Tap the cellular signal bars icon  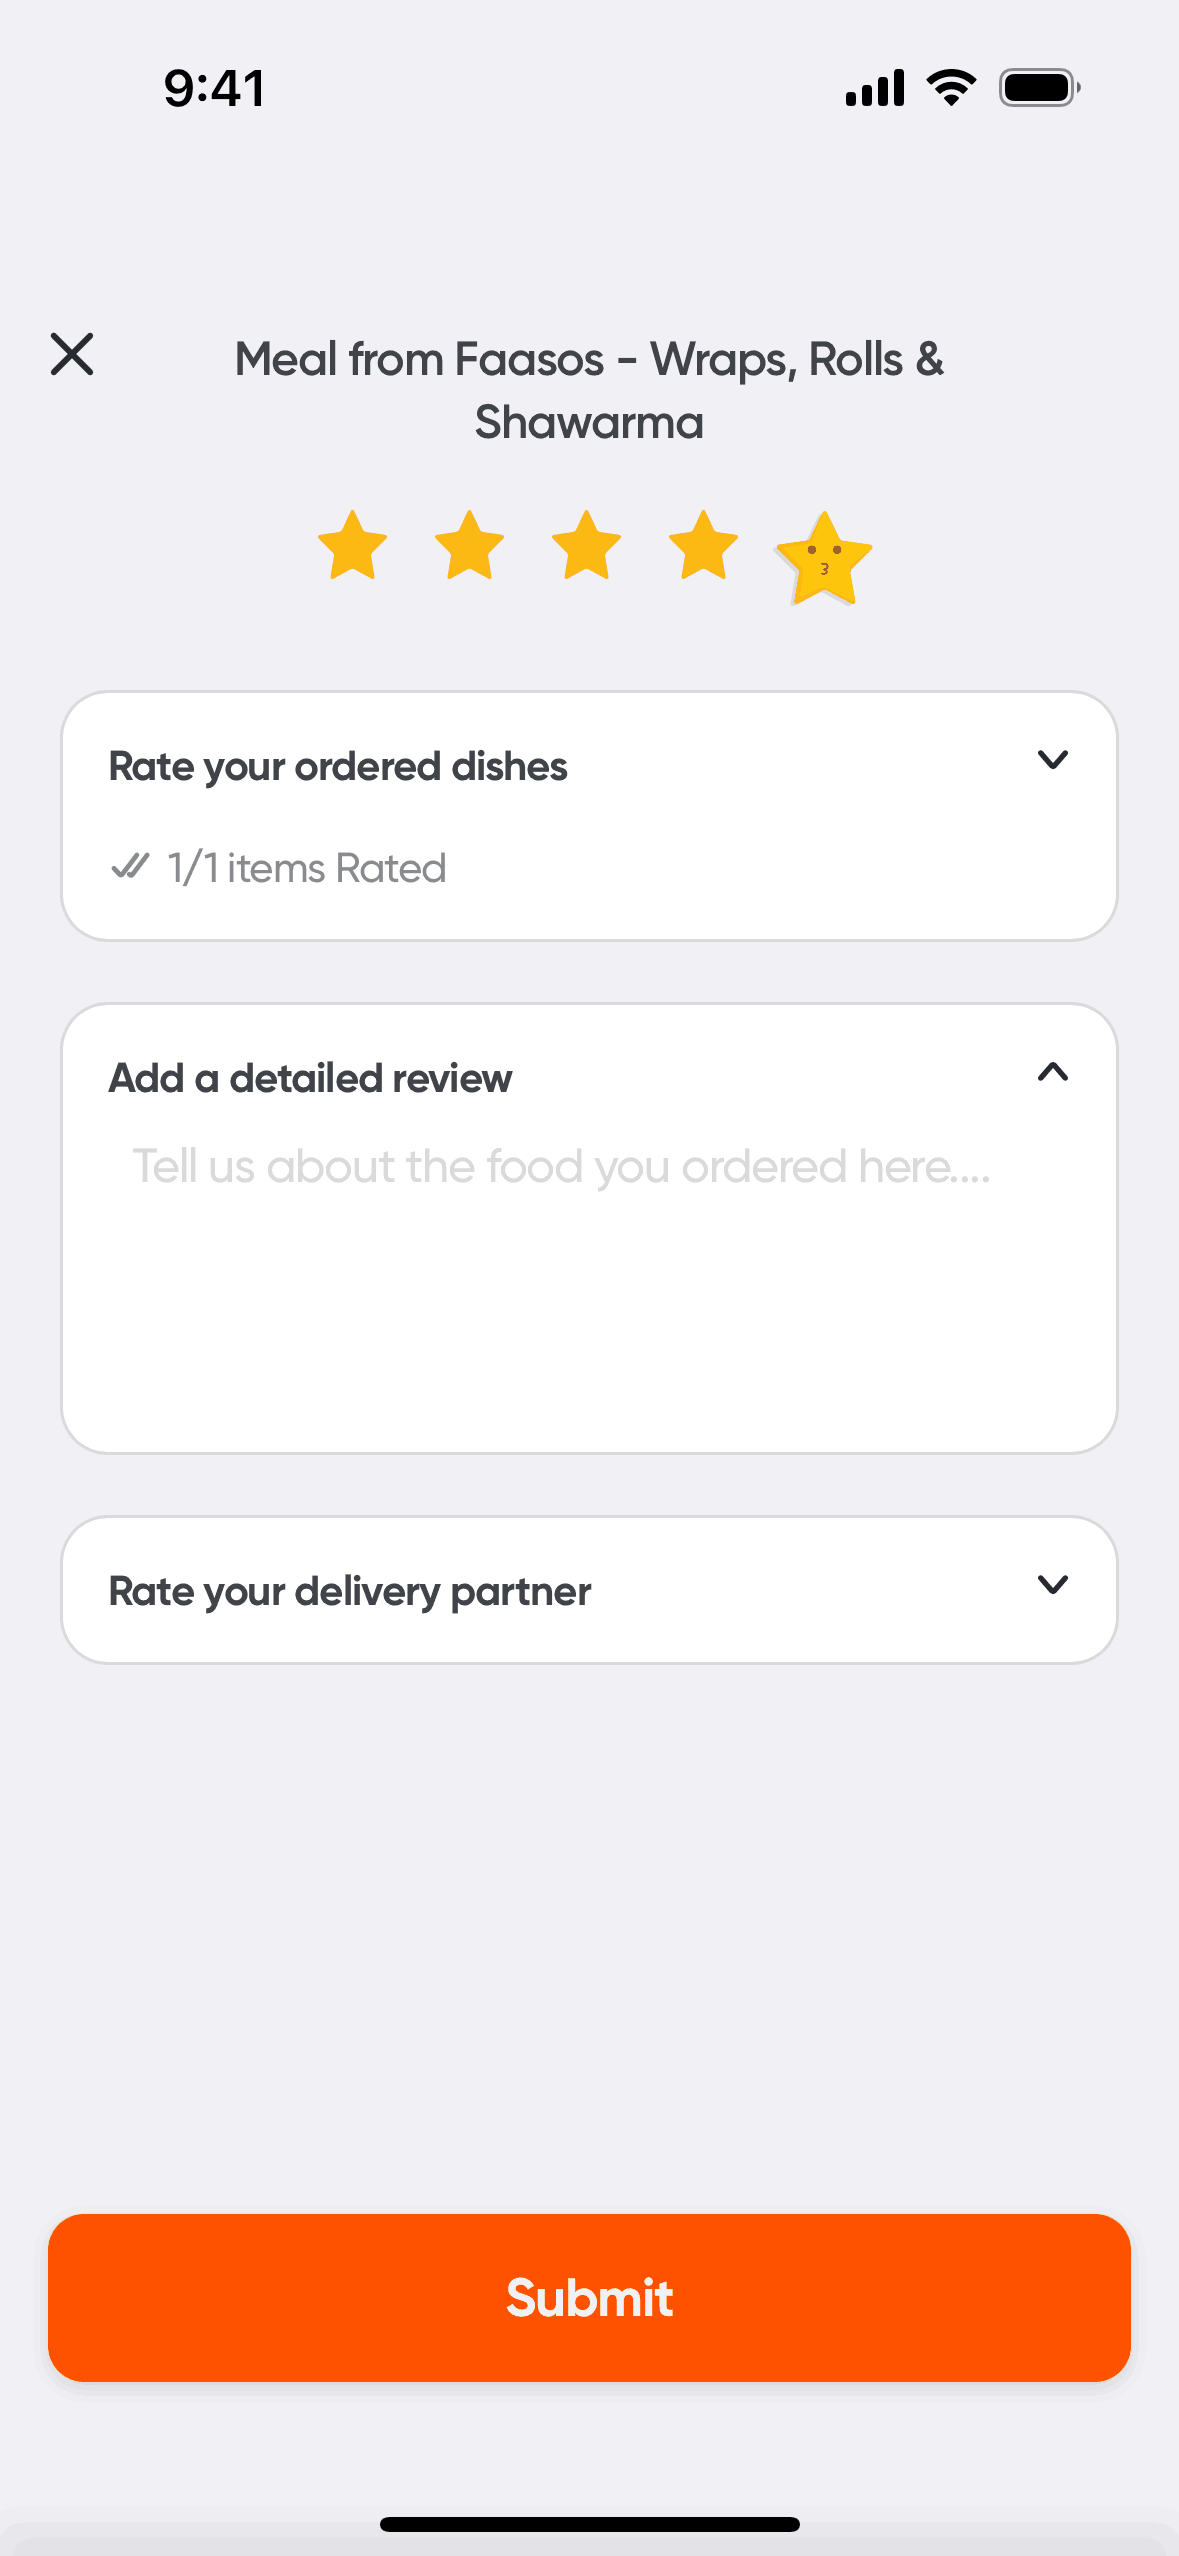(x=875, y=88)
